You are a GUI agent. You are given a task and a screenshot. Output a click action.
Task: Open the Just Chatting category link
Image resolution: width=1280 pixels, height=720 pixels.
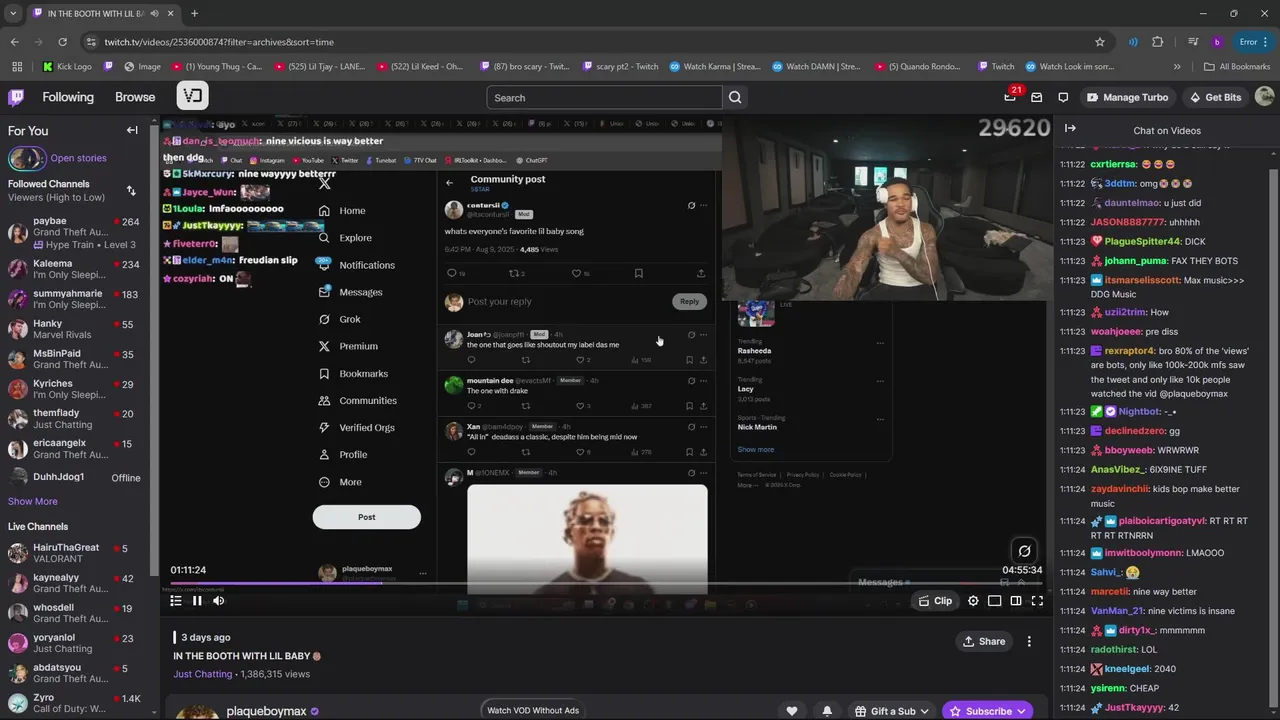click(202, 674)
